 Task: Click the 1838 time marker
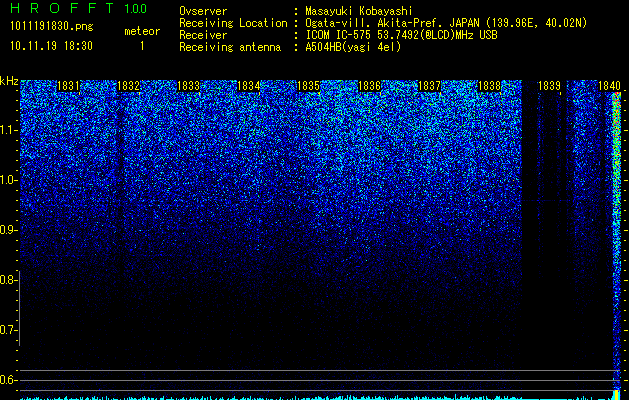click(489, 86)
